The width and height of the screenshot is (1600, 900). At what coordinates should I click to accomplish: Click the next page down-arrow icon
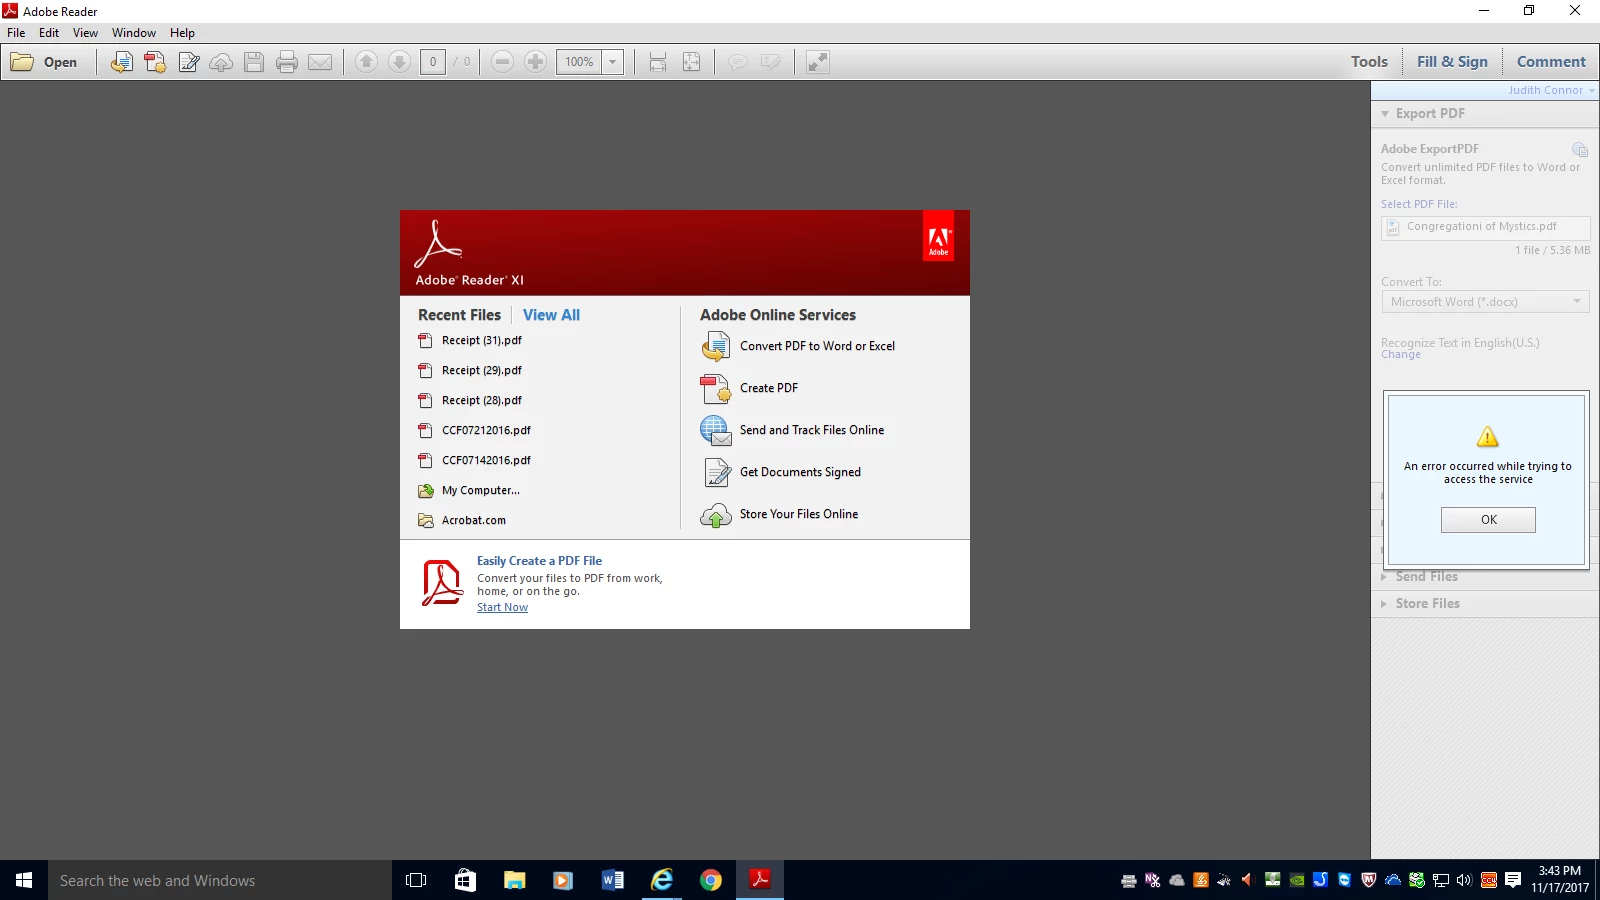[x=399, y=62]
